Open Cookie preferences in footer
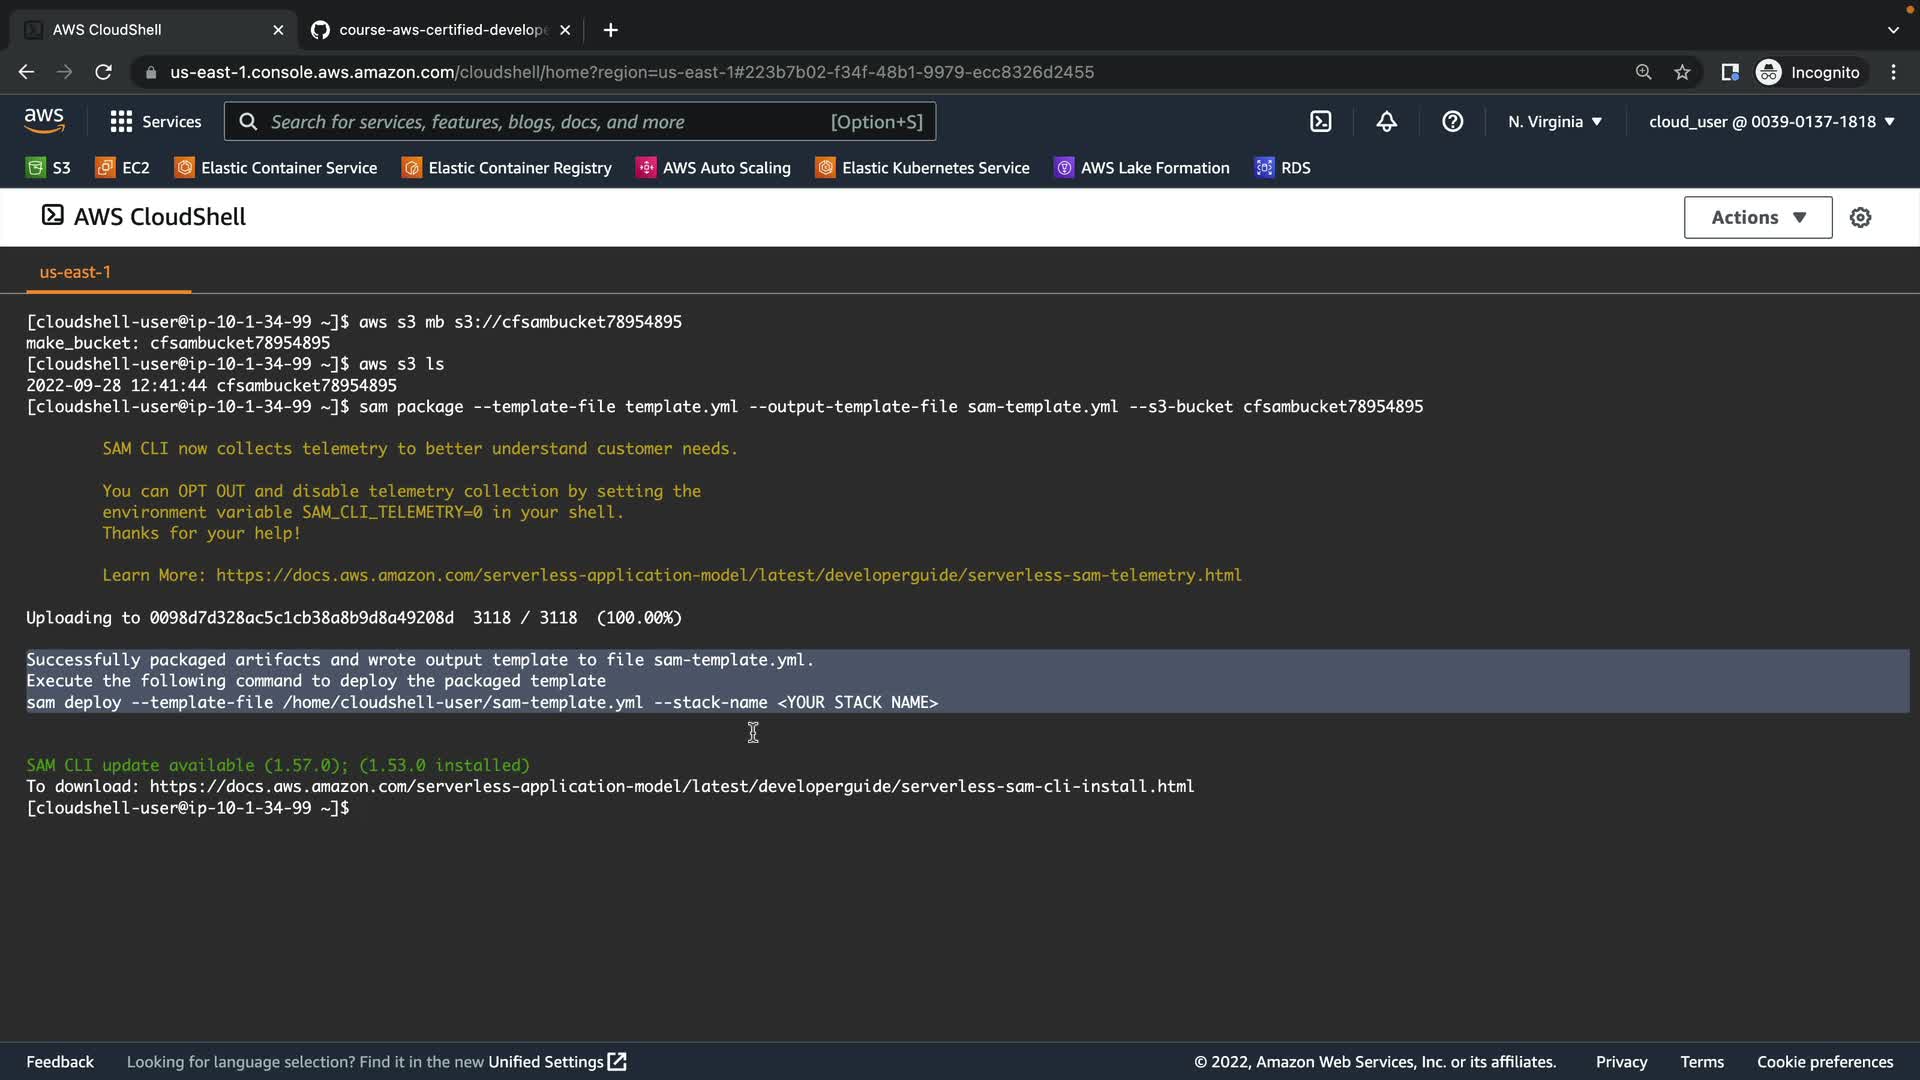 pyautogui.click(x=1824, y=1062)
